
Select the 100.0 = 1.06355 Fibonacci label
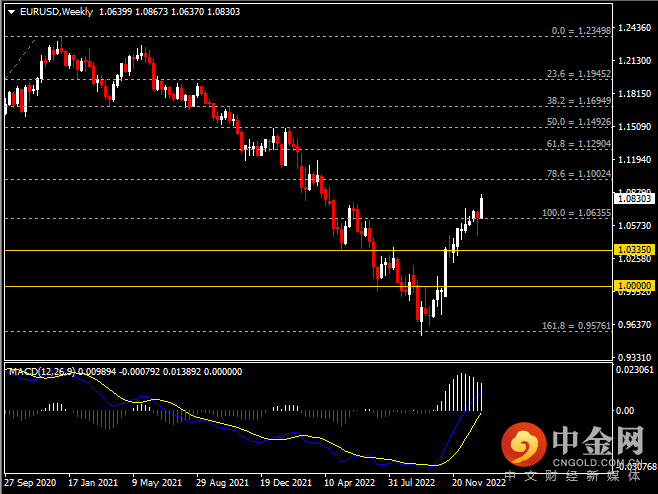pos(577,213)
